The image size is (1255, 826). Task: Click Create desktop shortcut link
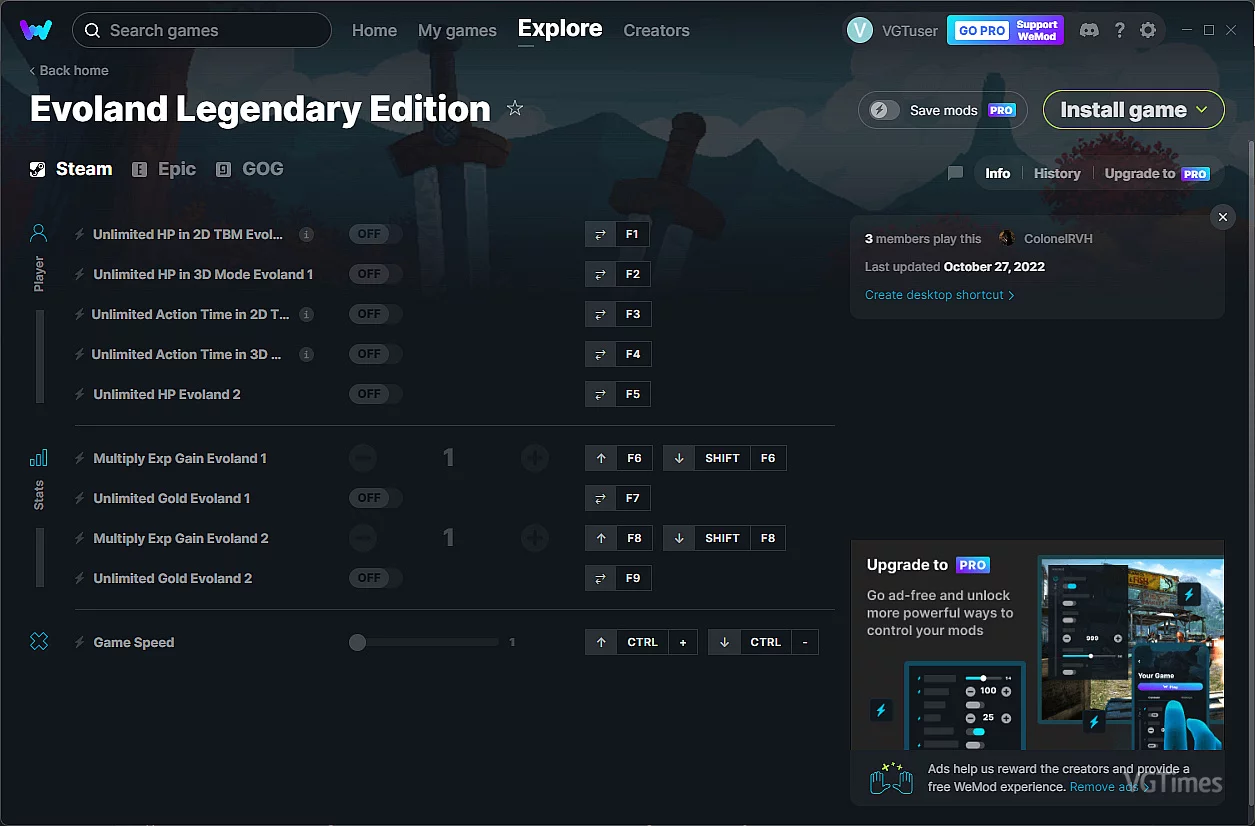pyautogui.click(x=940, y=295)
